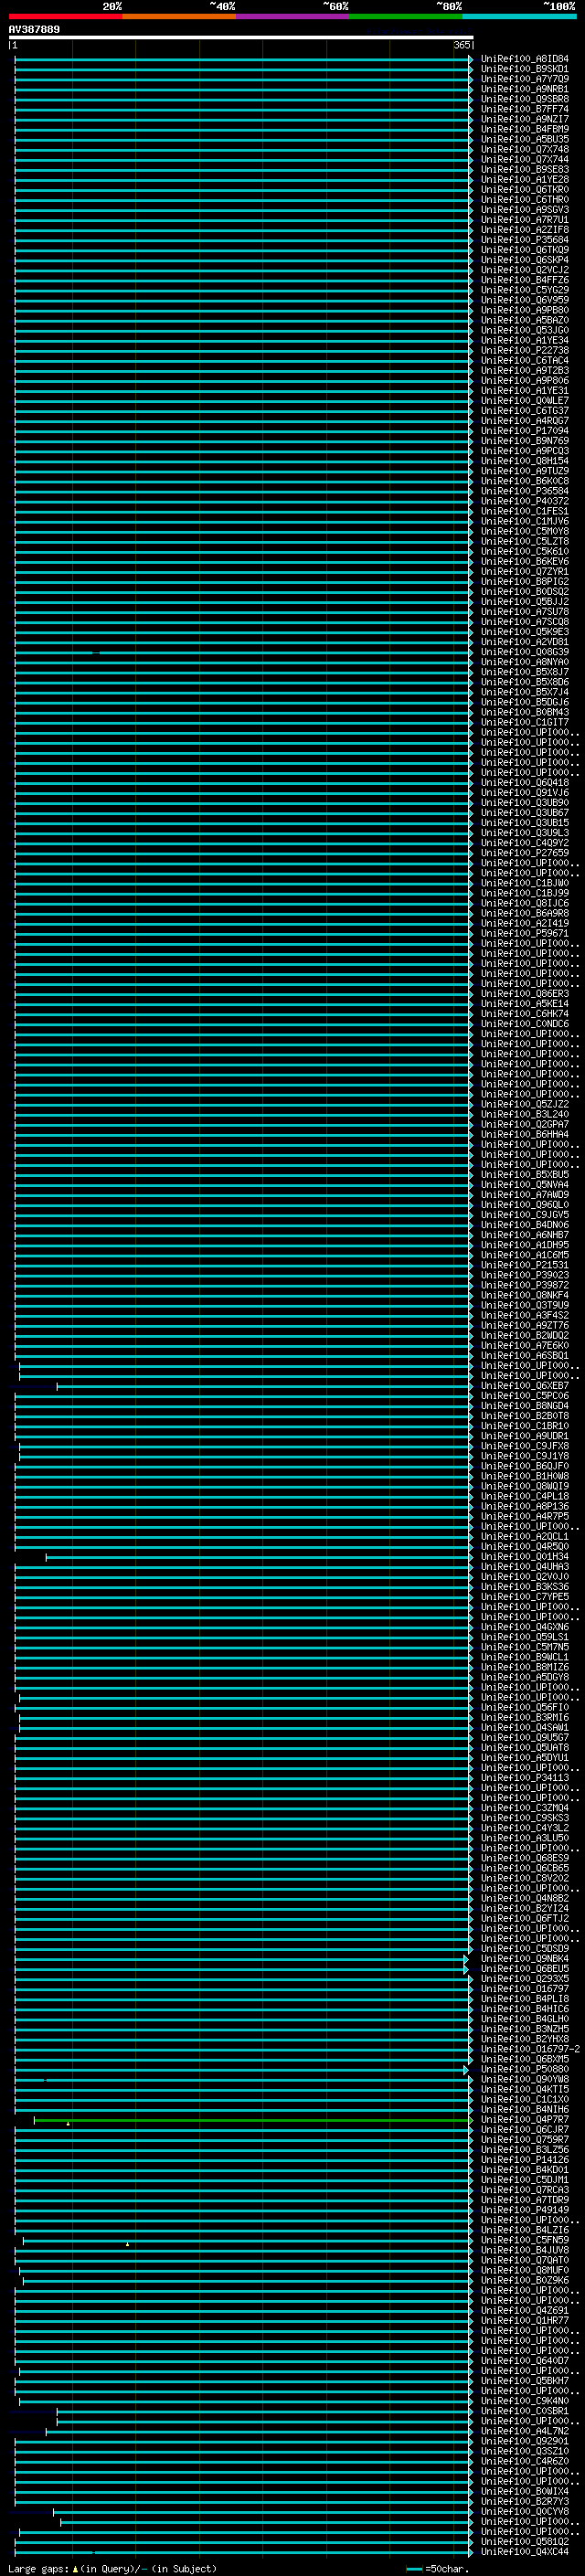Select label UniRef100_B3LZ56

click(x=524, y=2150)
